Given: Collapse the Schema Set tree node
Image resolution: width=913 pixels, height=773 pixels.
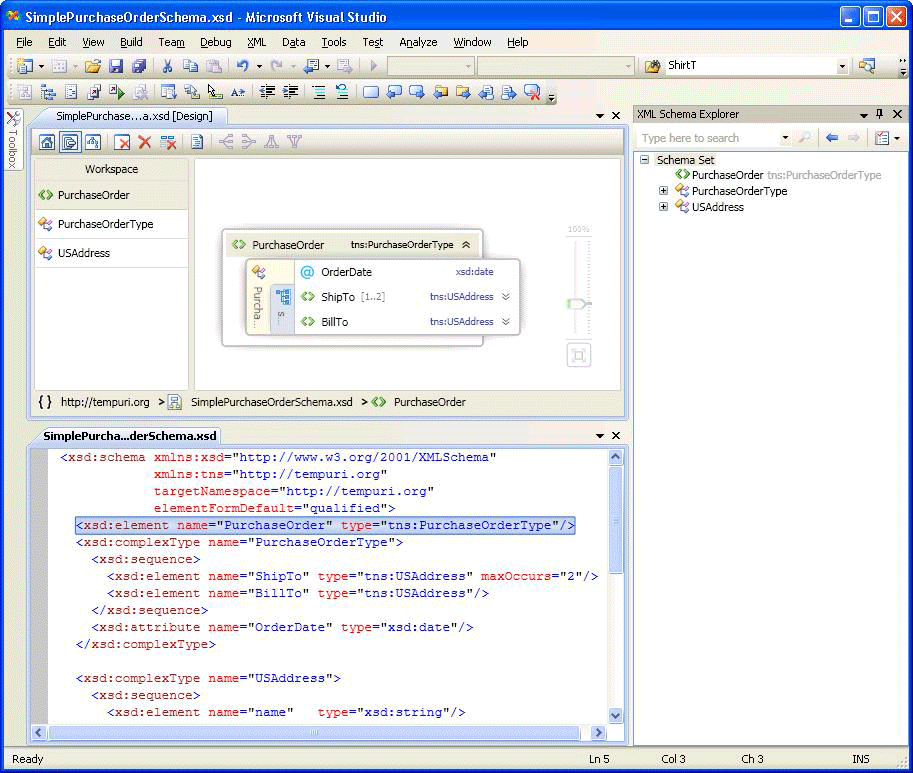Looking at the screenshot, I should pos(644,159).
